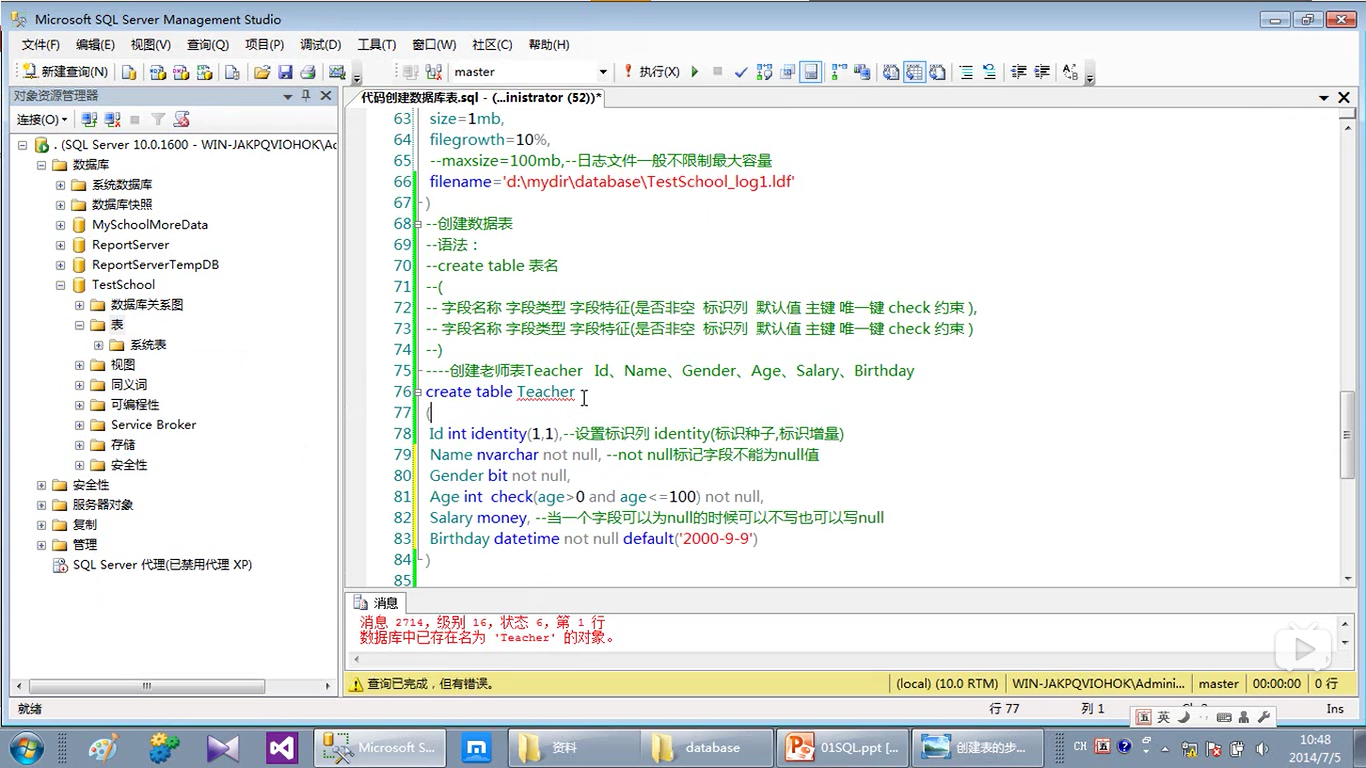Click the include actual execution plan icon

click(x=839, y=72)
